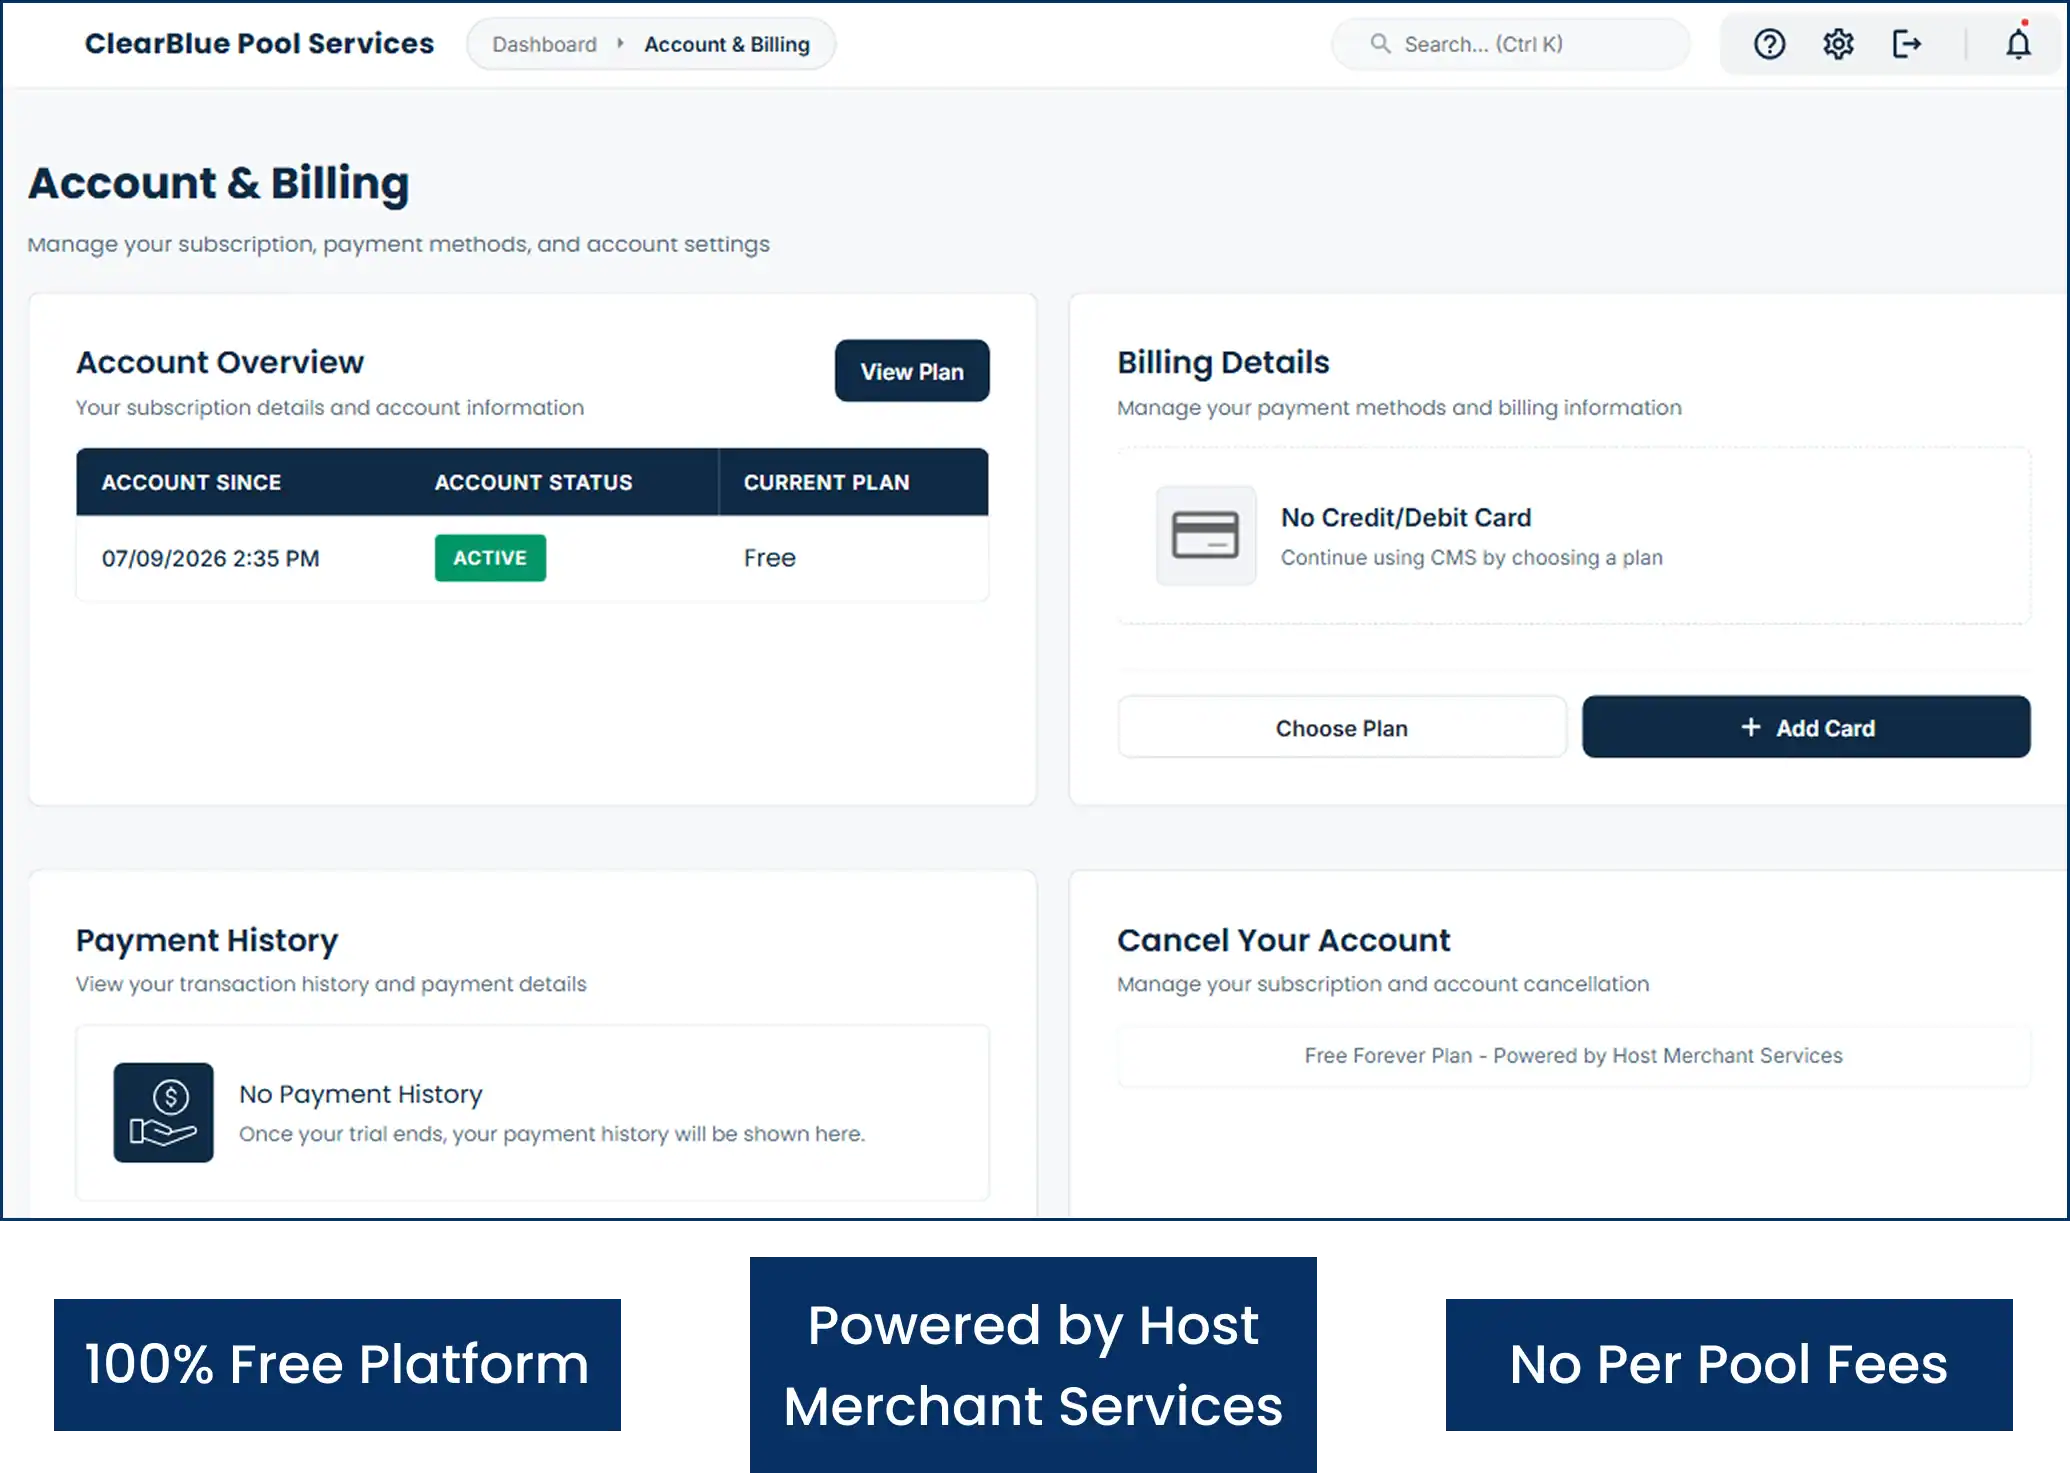Screen dimensions: 2070x1473
Task: Click the Billing Details heading
Action: pos(1223,362)
